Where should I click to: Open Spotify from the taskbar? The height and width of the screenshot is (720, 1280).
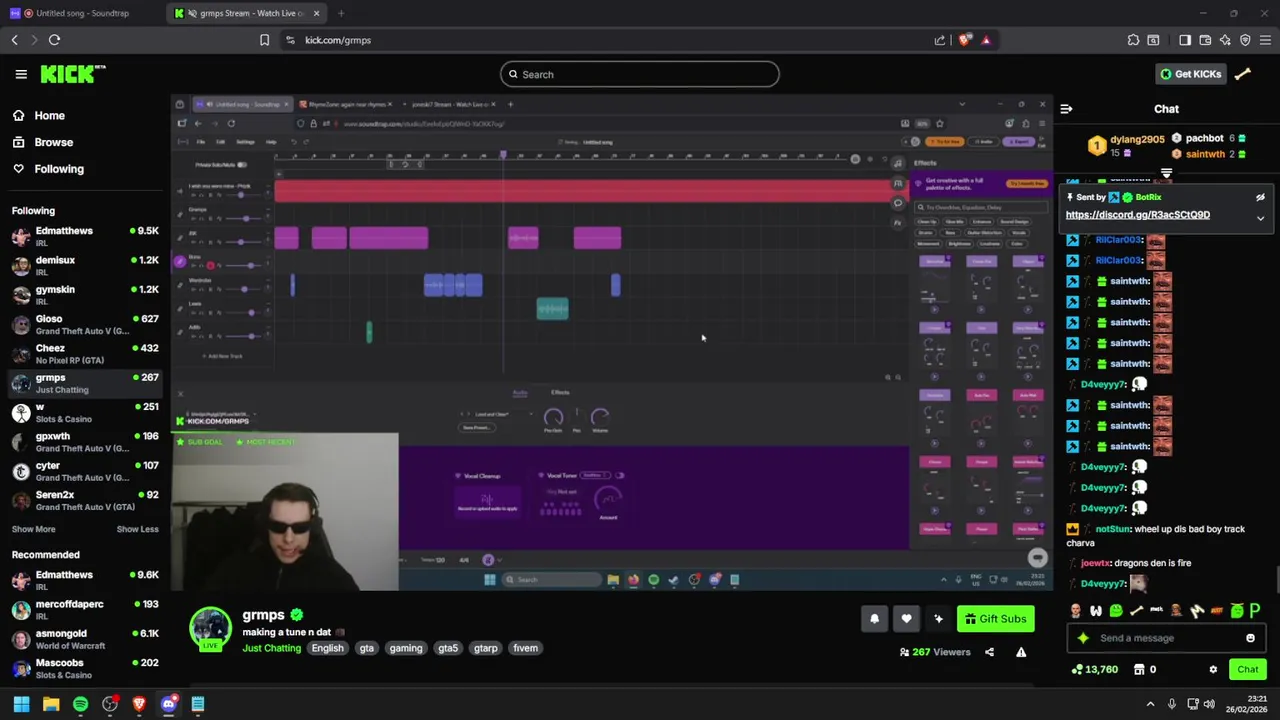80,704
